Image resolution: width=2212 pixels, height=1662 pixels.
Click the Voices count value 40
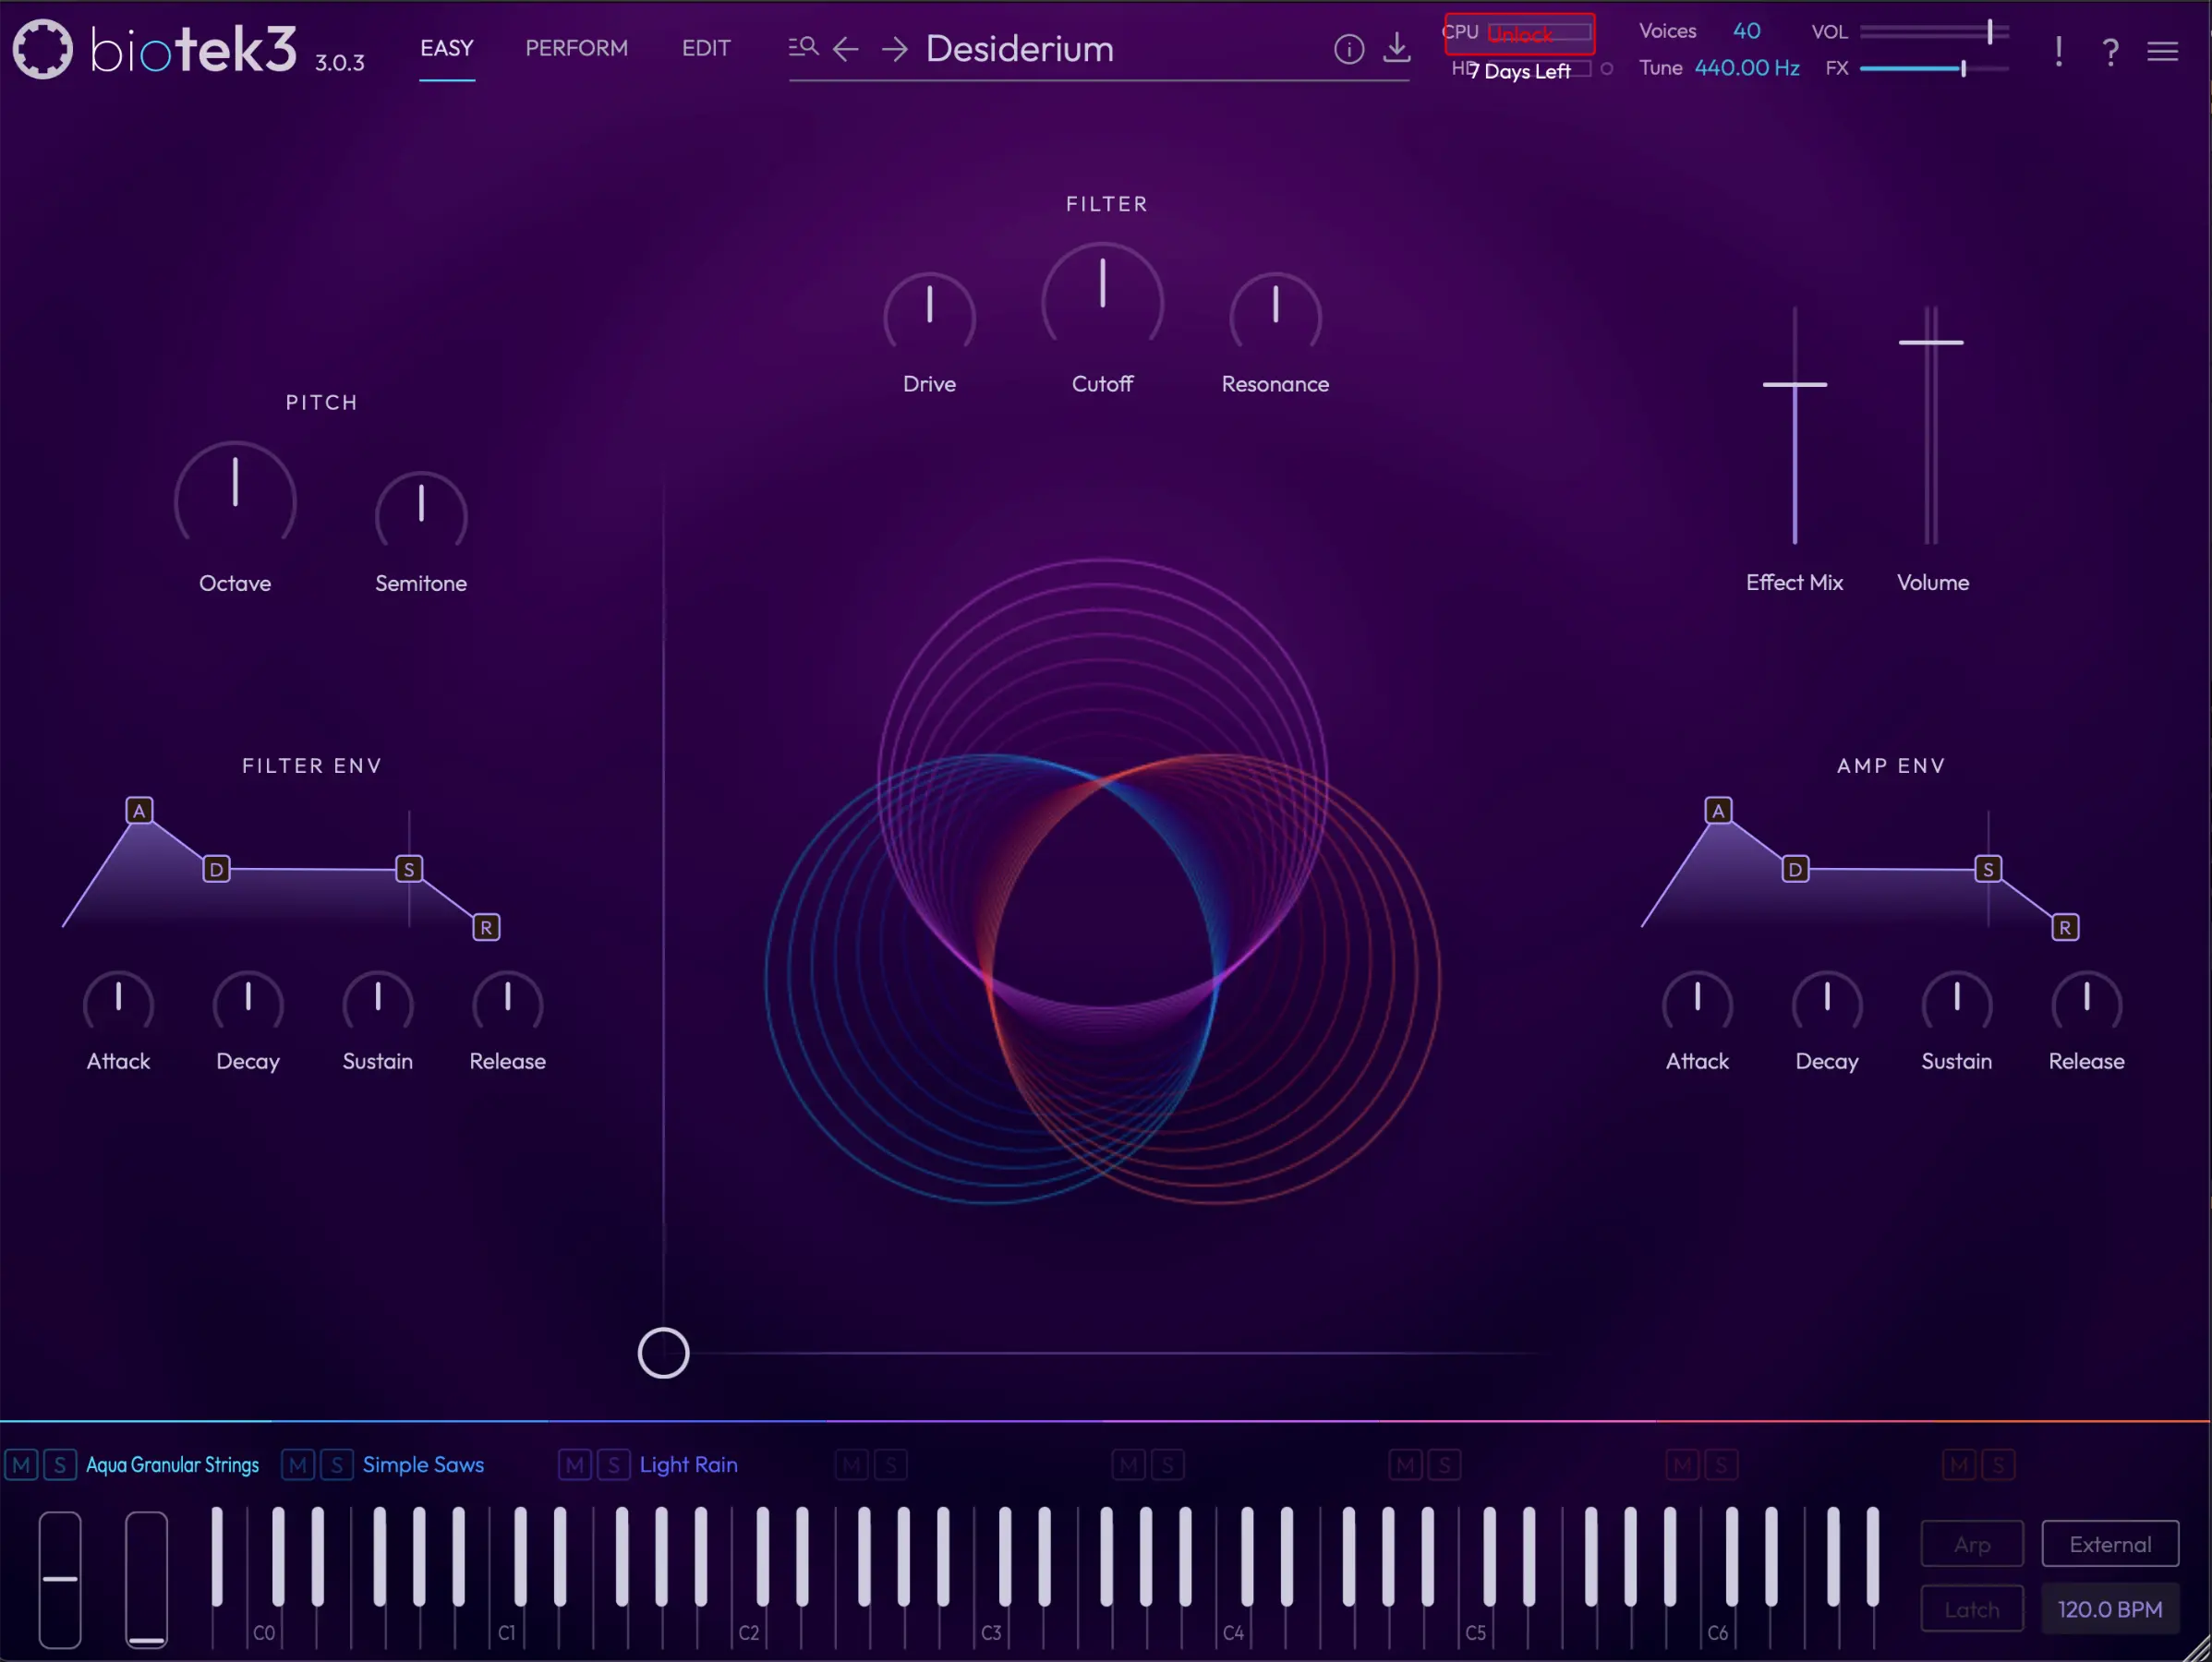(1746, 31)
